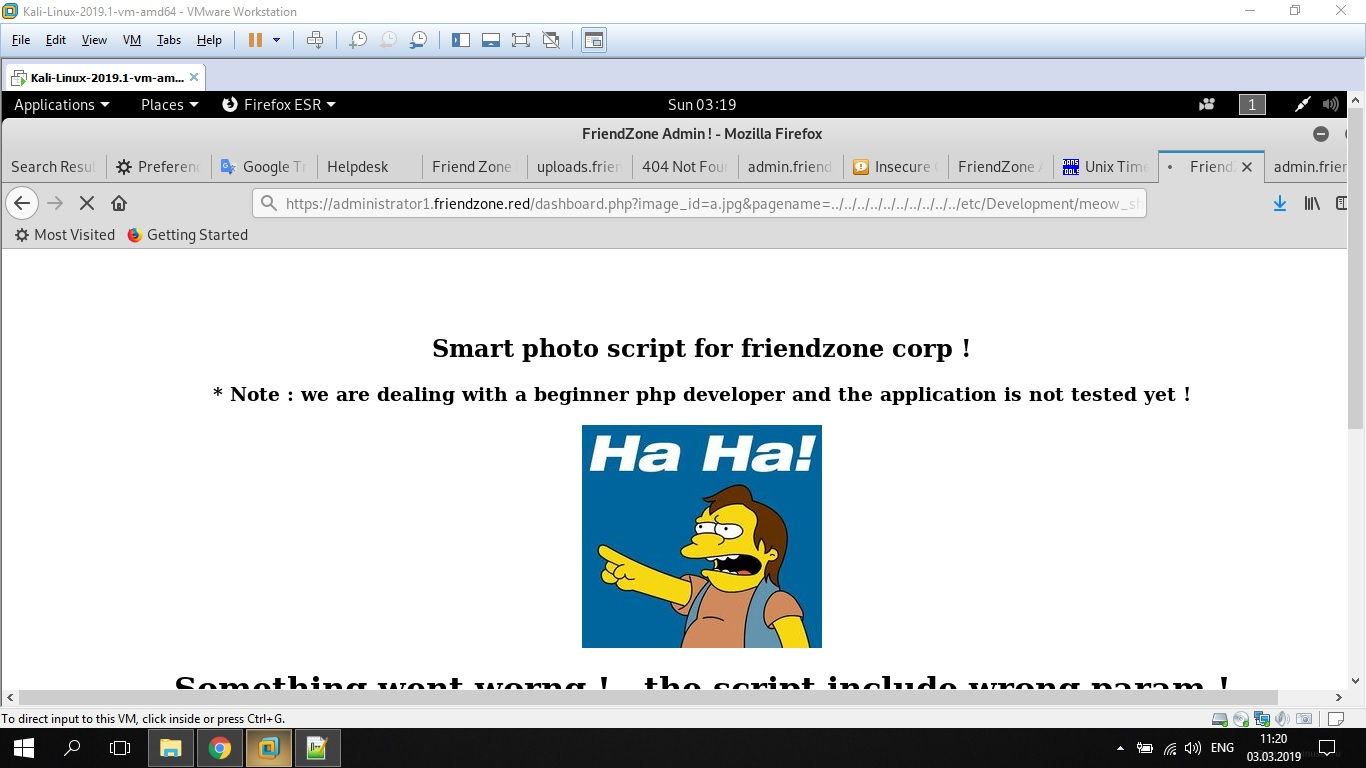The image size is (1366, 768).
Task: Switch to the Friend Zone Firefox tab
Action: coord(473,167)
